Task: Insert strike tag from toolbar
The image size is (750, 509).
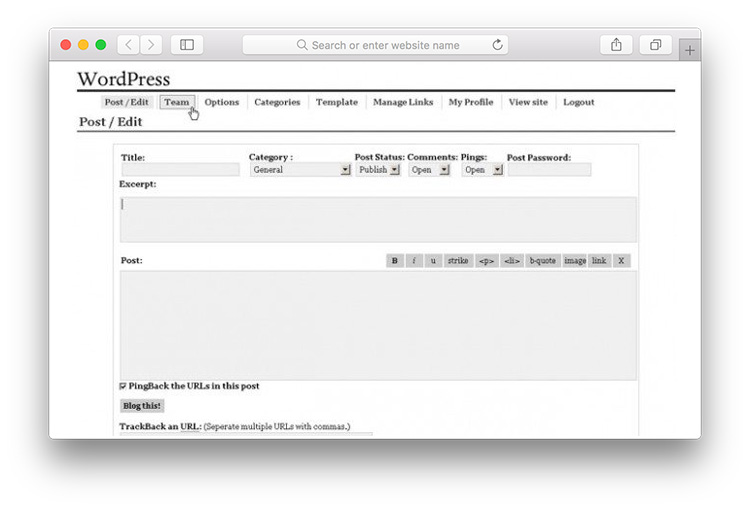Action: (458, 261)
